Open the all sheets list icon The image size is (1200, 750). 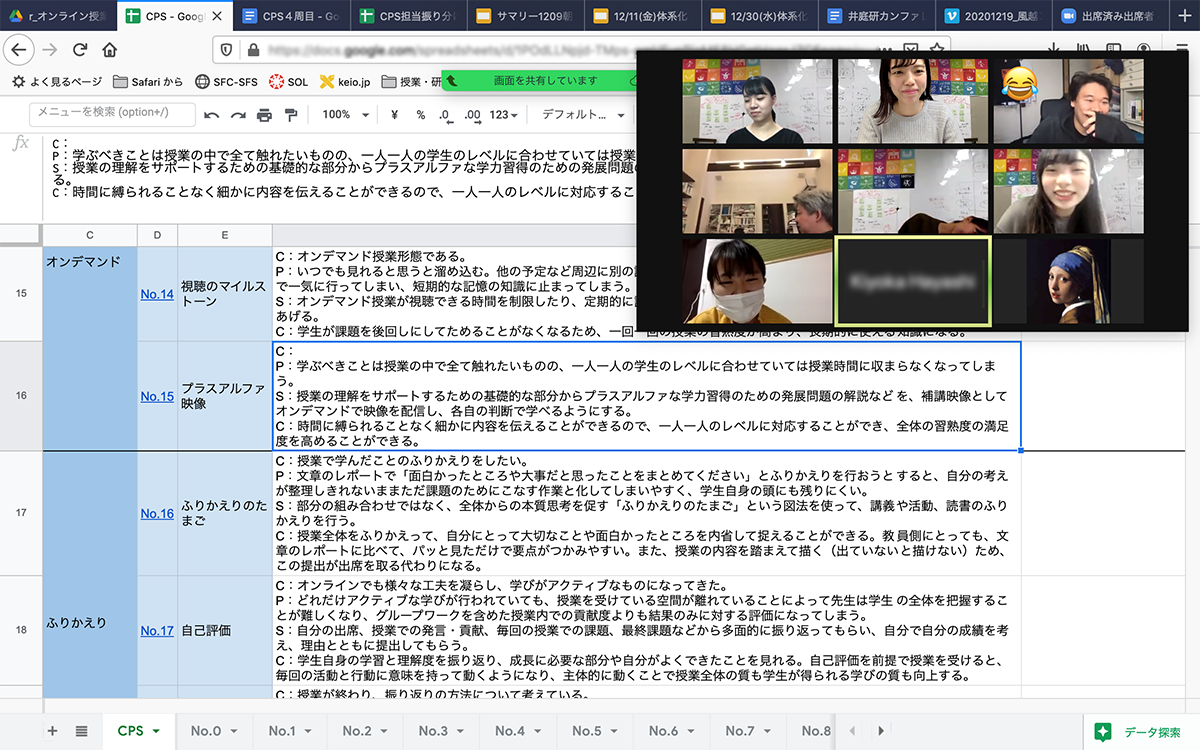click(x=81, y=731)
